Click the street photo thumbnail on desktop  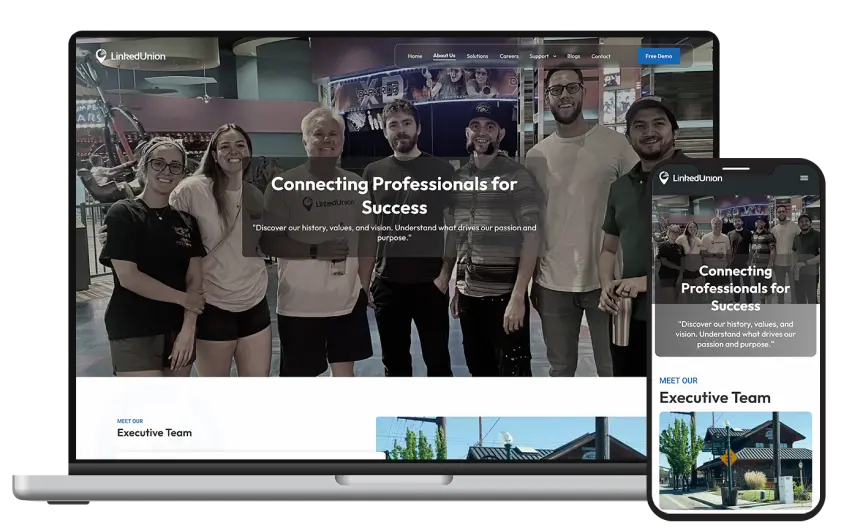(510, 438)
